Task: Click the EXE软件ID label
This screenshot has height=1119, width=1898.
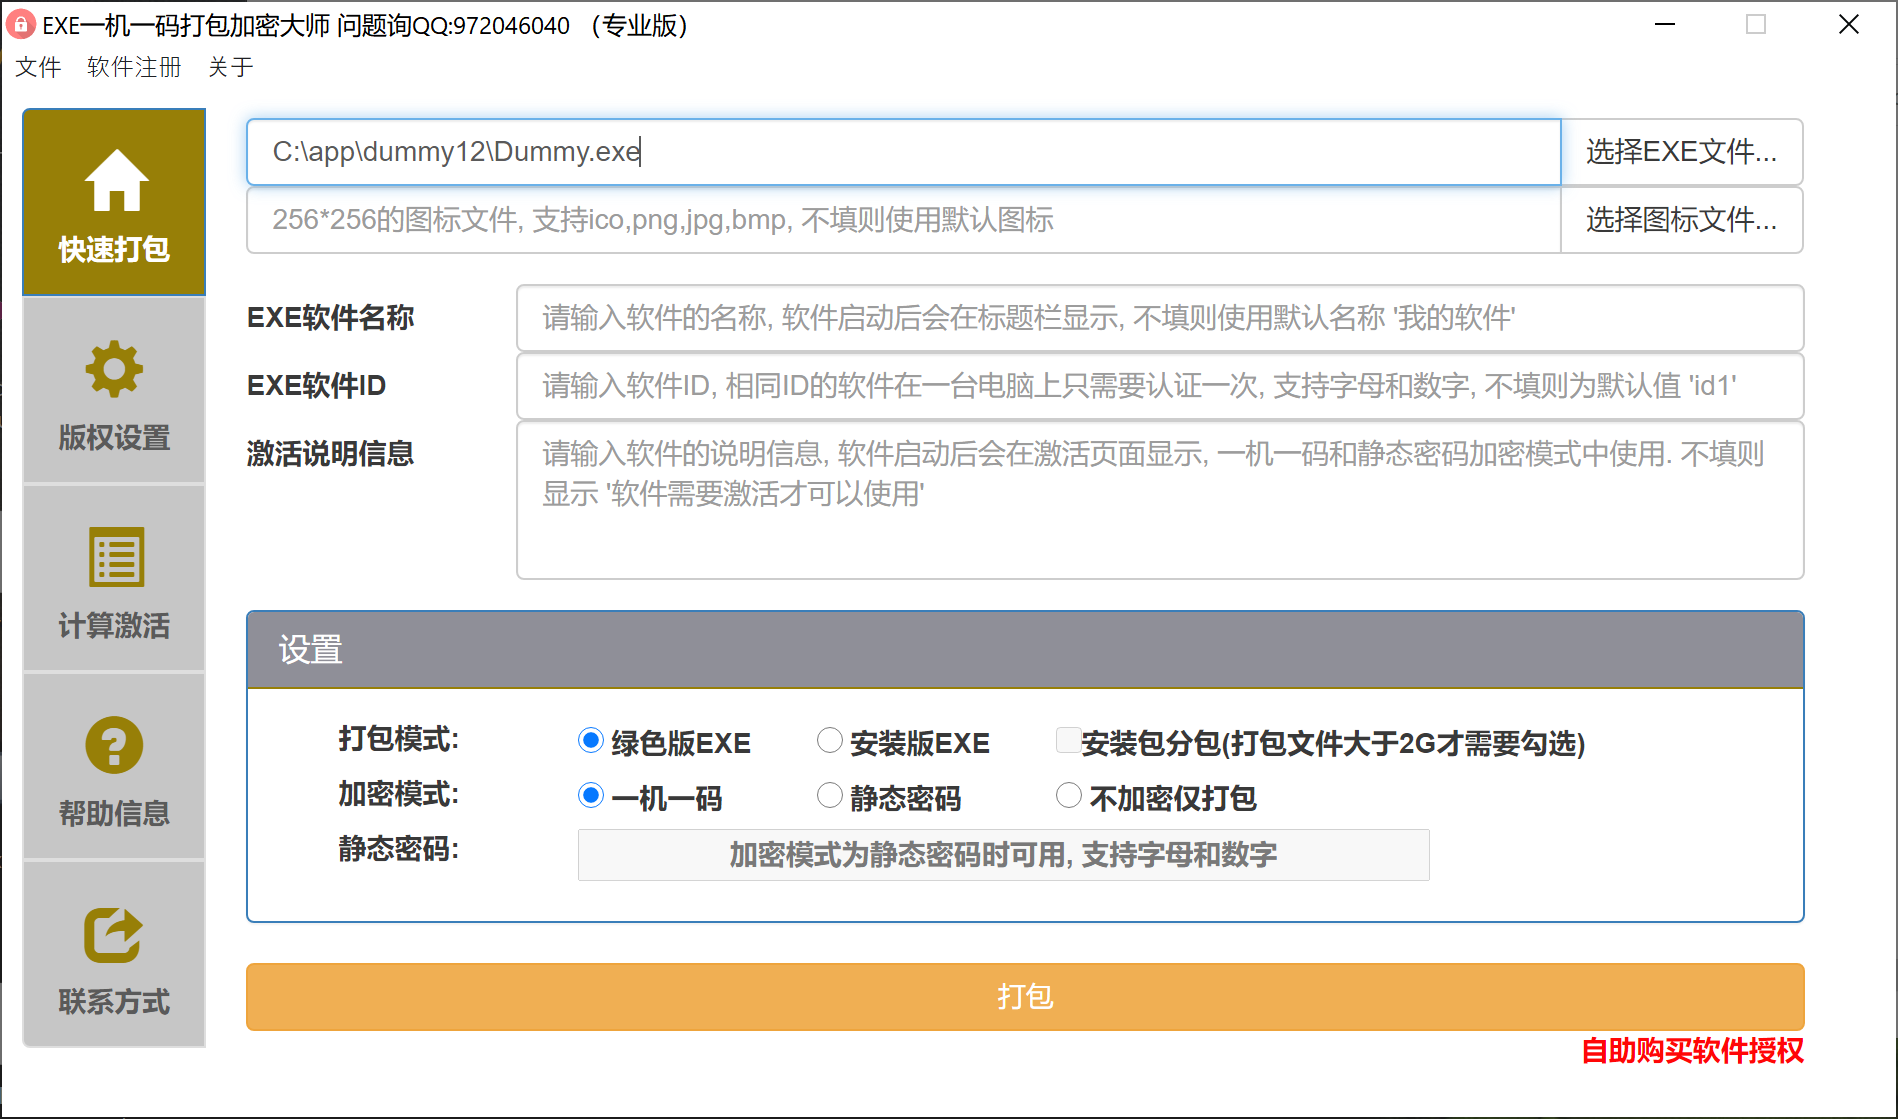Action: coord(316,386)
